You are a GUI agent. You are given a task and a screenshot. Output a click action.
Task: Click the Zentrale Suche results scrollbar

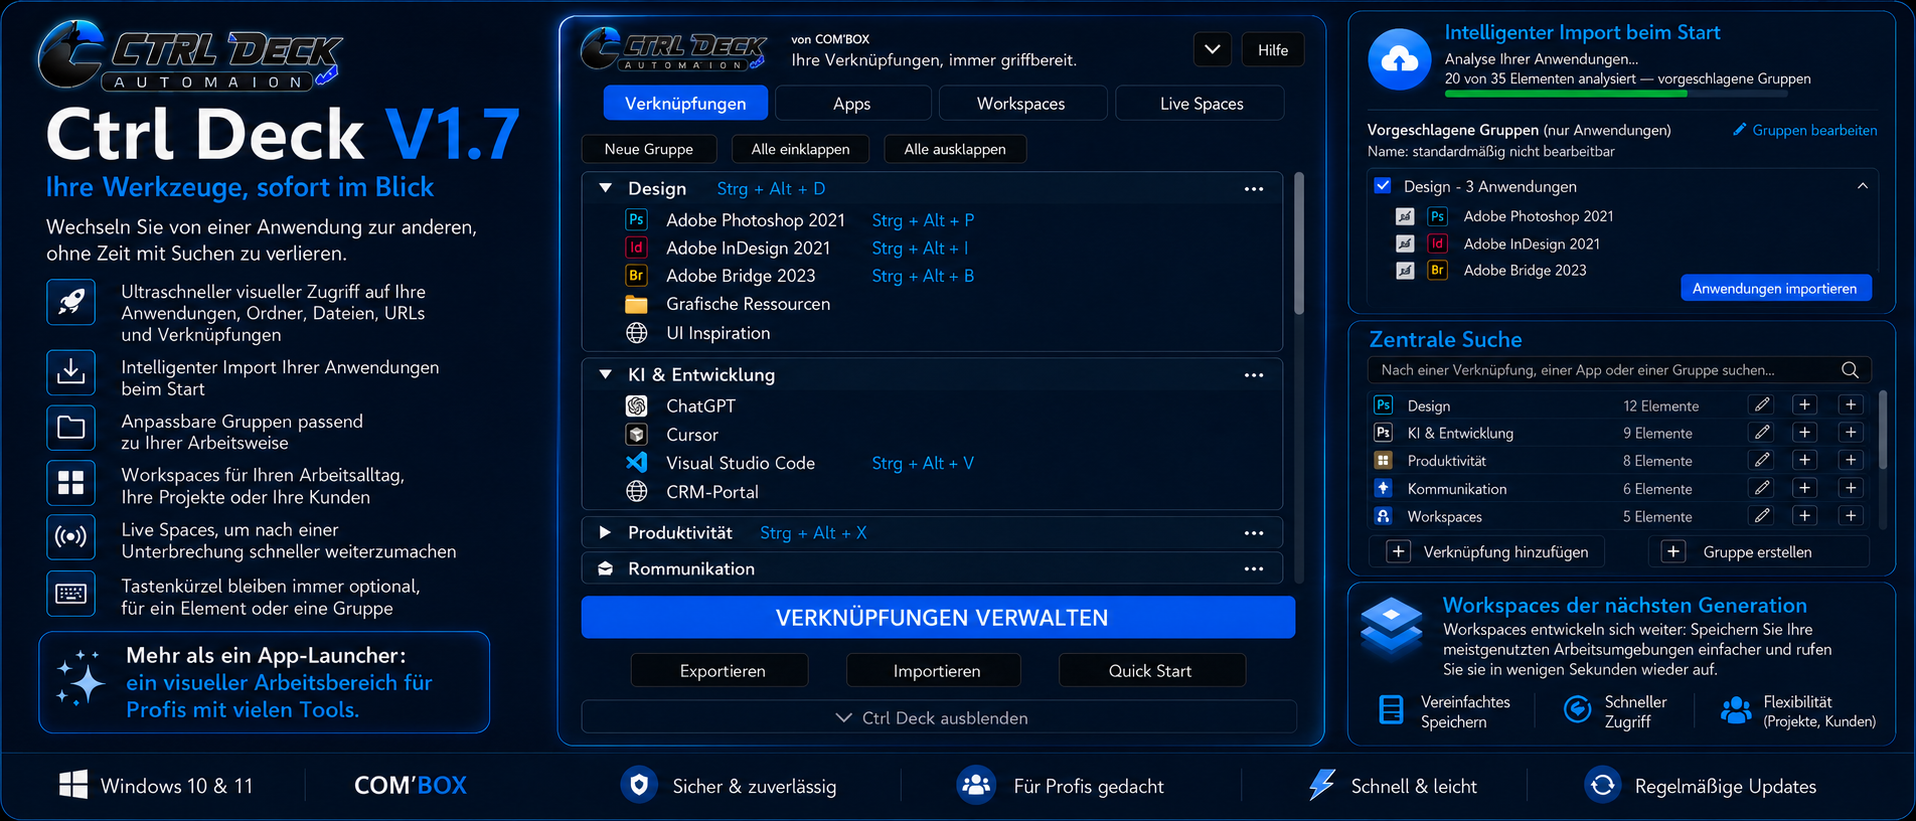[x=1883, y=430]
